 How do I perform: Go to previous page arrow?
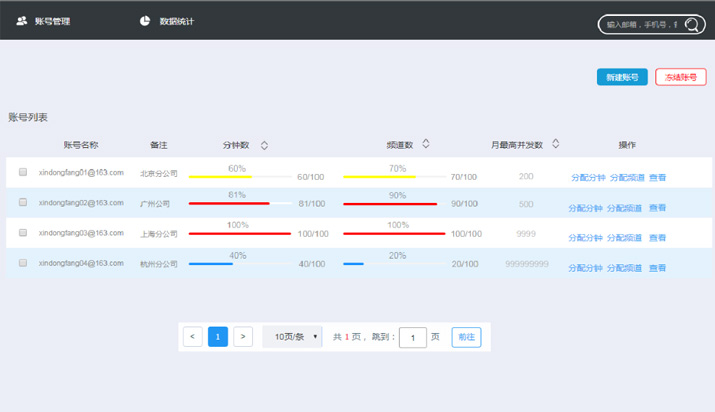pos(193,337)
